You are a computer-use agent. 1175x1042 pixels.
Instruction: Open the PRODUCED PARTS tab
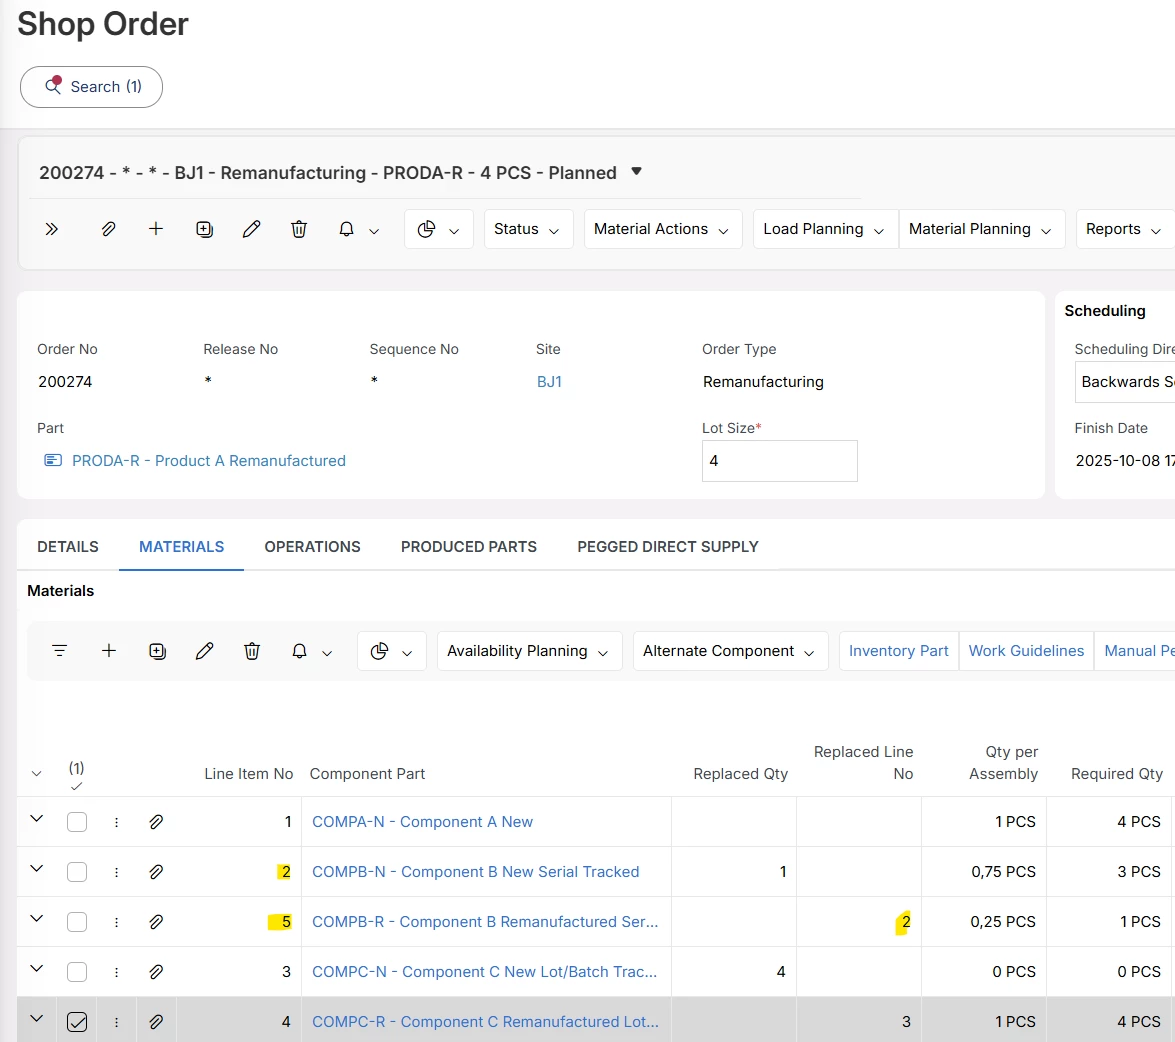pyautogui.click(x=468, y=547)
